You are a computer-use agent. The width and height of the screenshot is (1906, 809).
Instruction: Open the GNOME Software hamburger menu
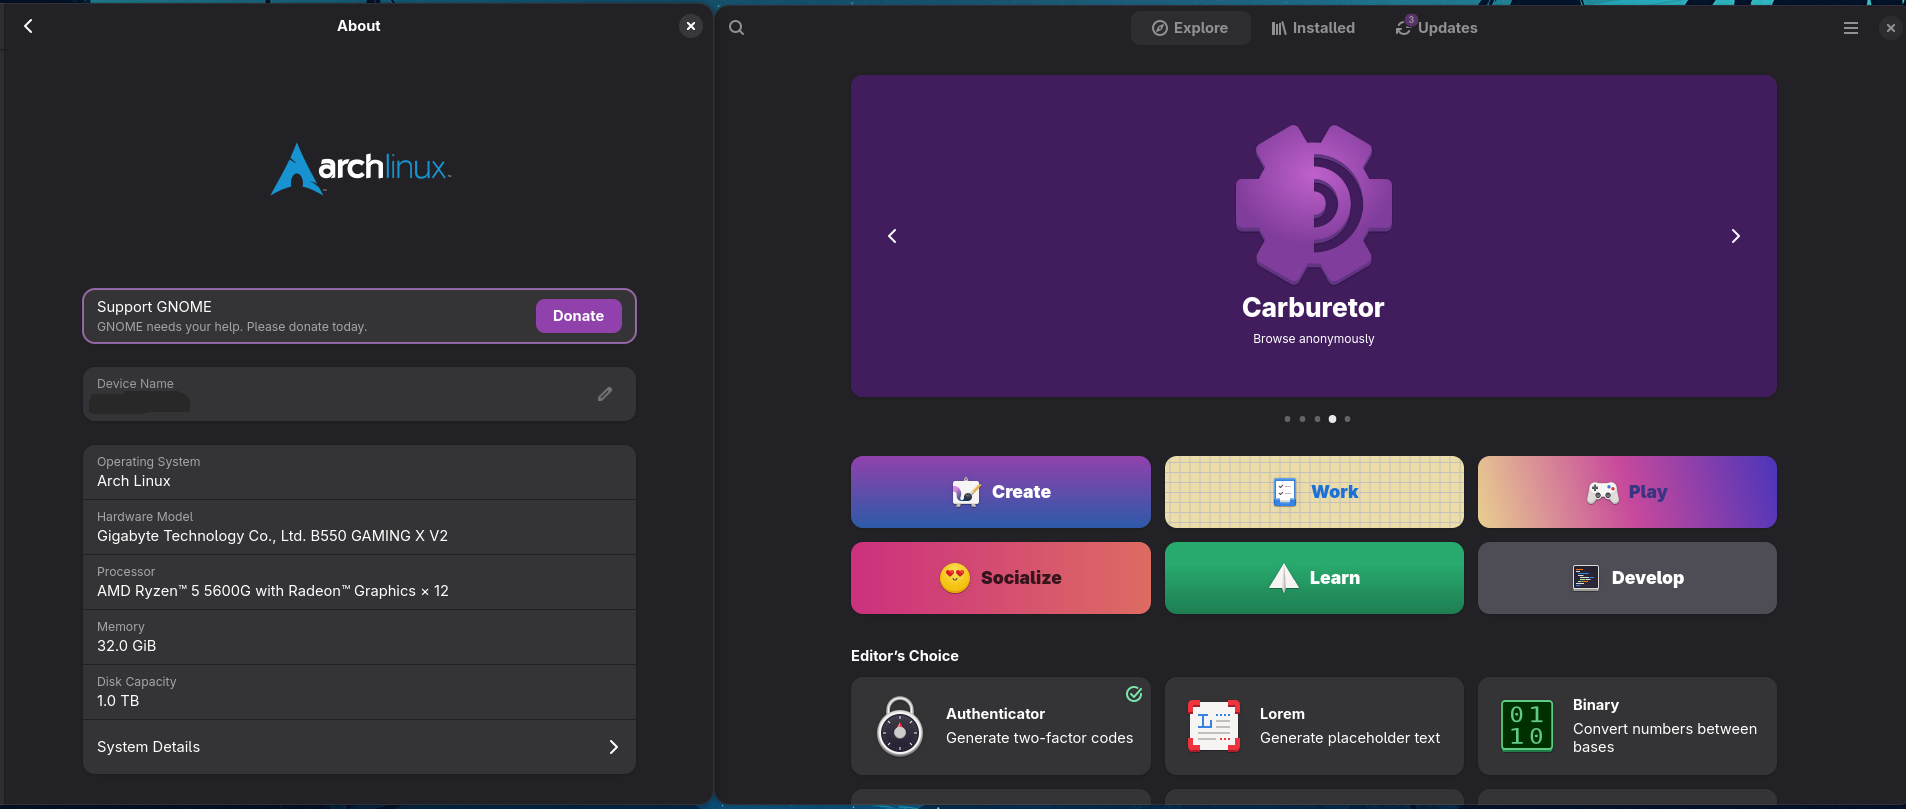pos(1851,28)
